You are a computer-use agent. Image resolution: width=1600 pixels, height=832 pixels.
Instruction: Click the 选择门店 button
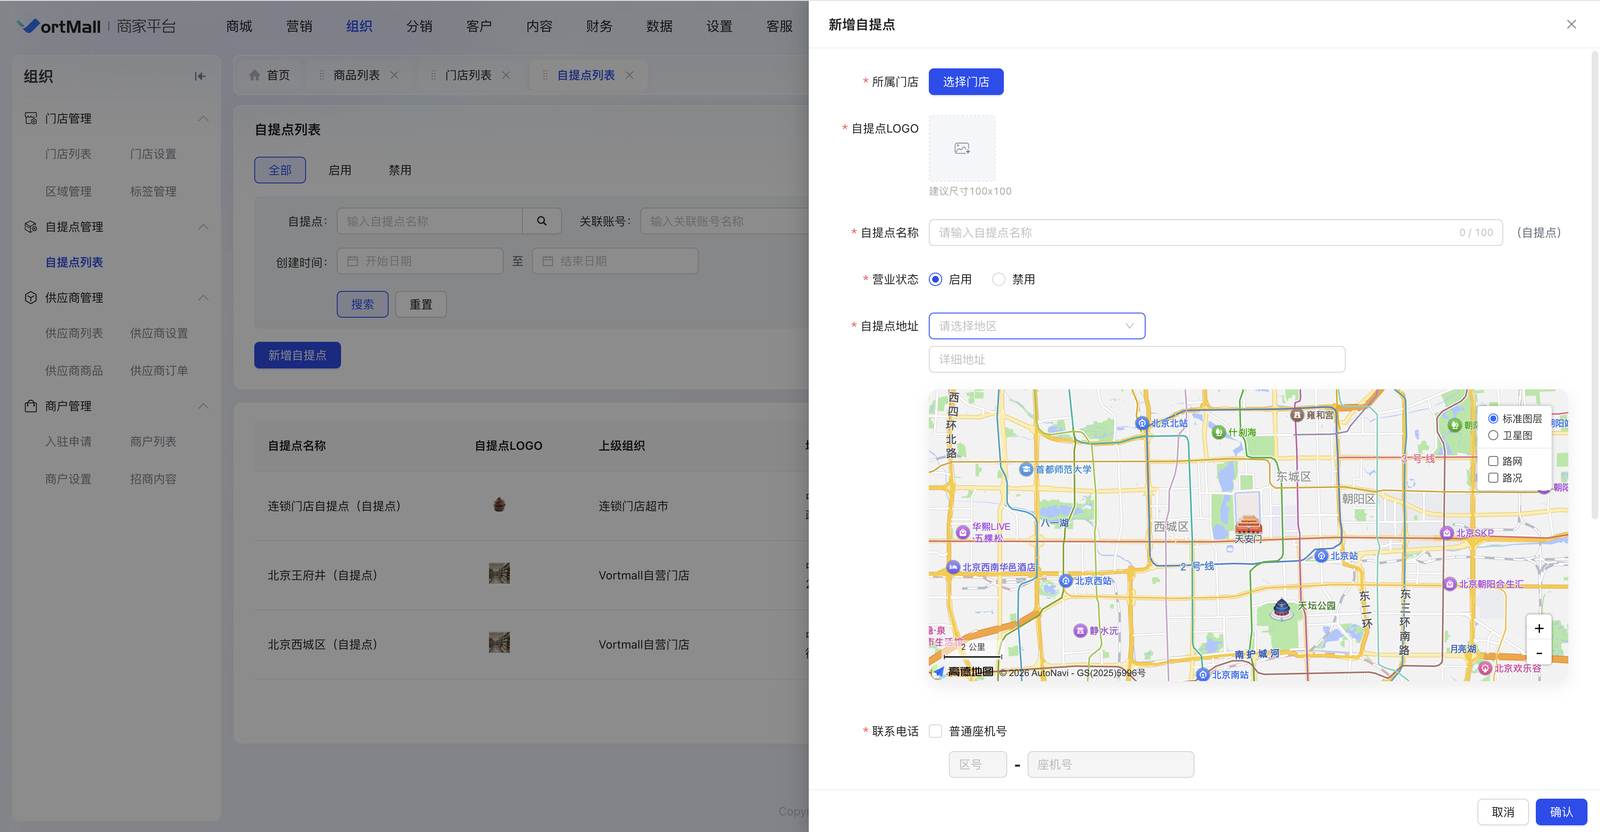[x=965, y=82]
